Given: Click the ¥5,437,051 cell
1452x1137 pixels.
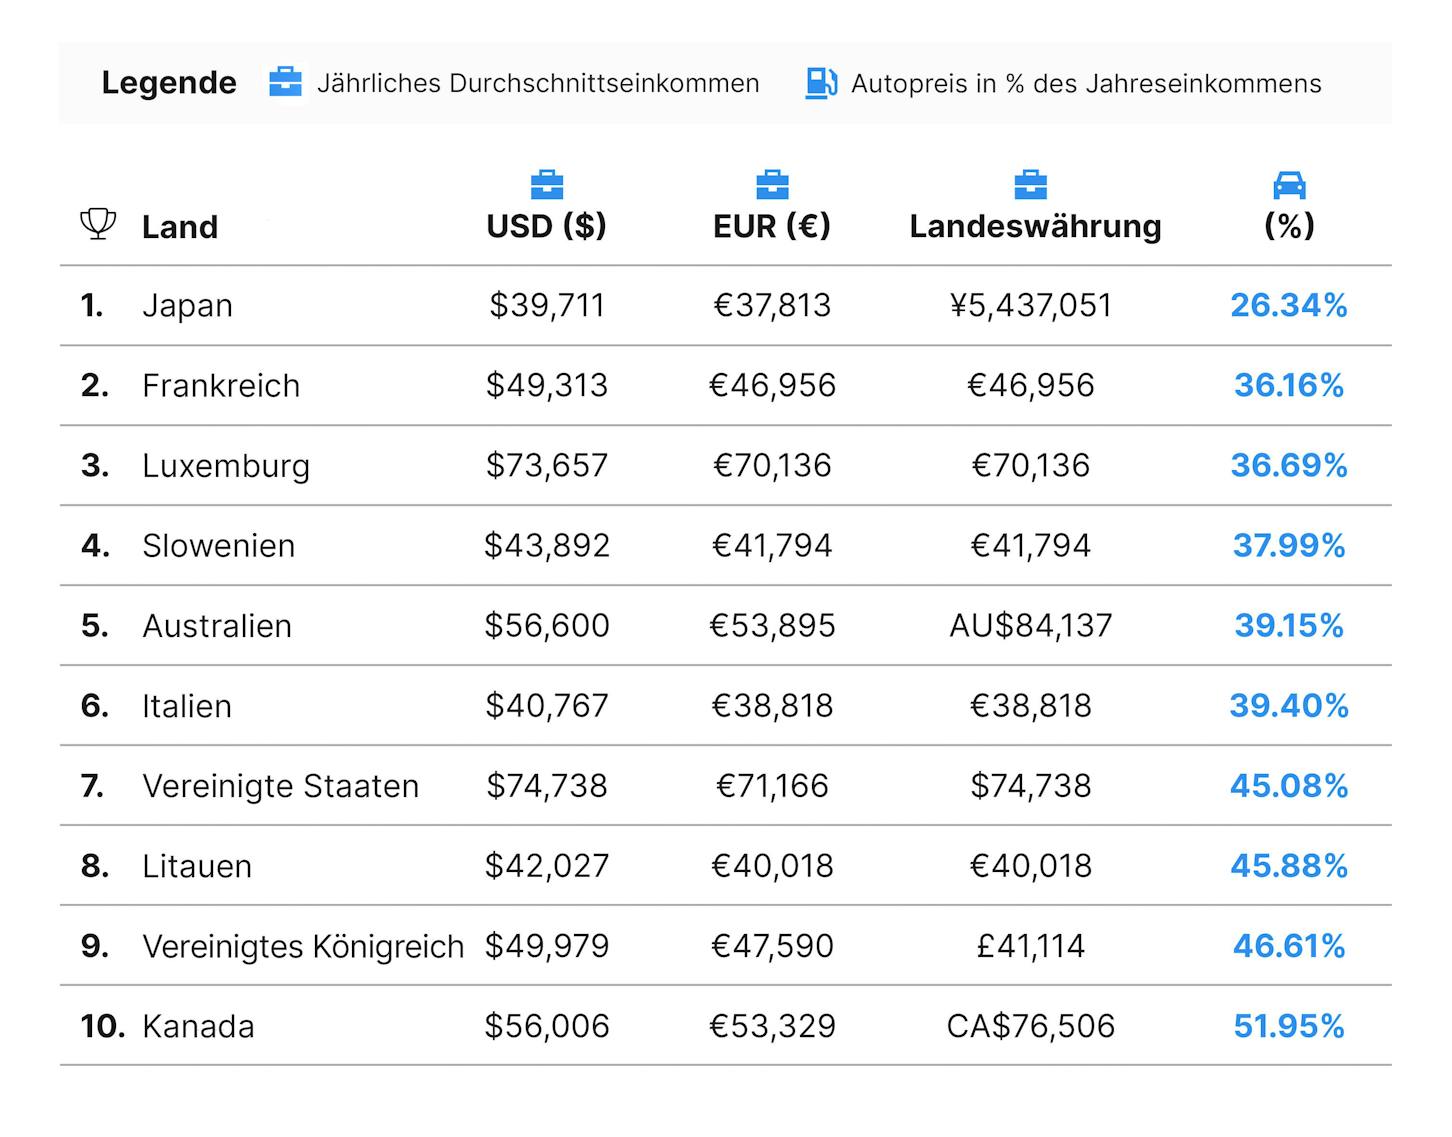Looking at the screenshot, I should tap(1031, 306).
